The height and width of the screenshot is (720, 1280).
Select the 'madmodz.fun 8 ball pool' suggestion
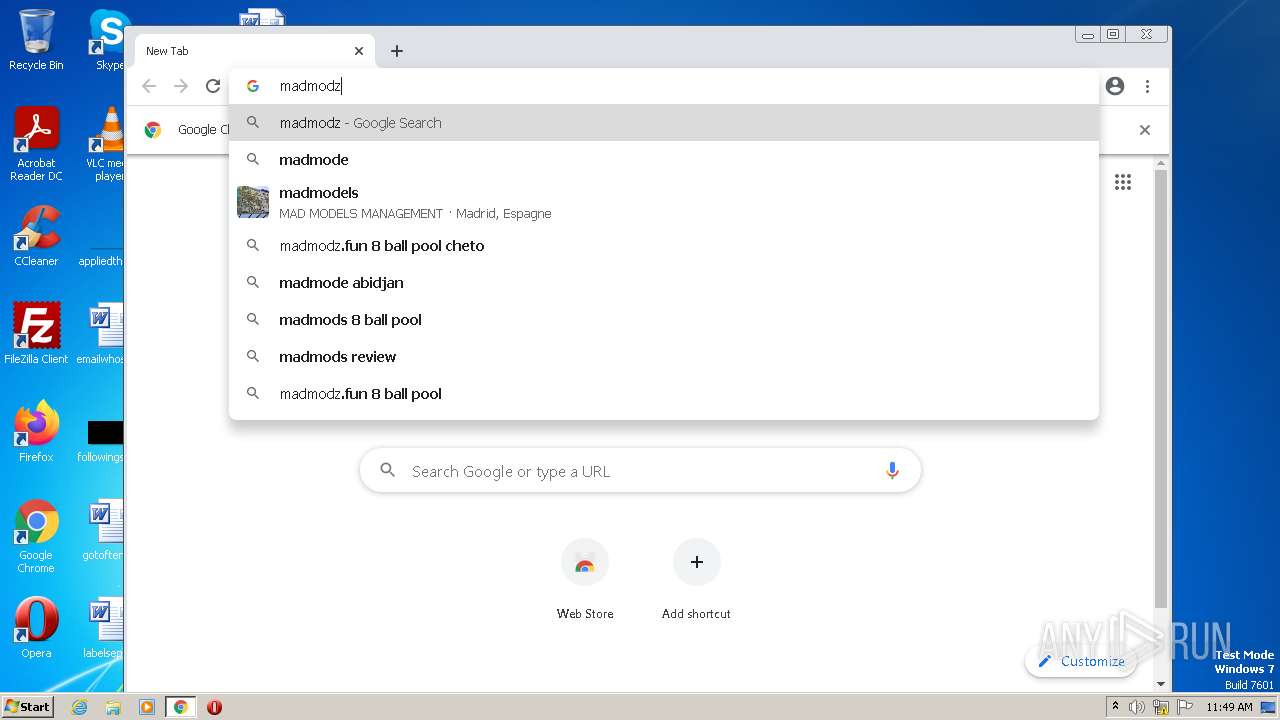point(664,394)
